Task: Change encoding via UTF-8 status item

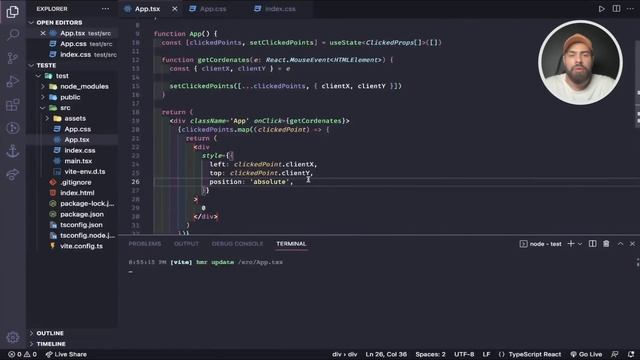Action: click(x=464, y=354)
